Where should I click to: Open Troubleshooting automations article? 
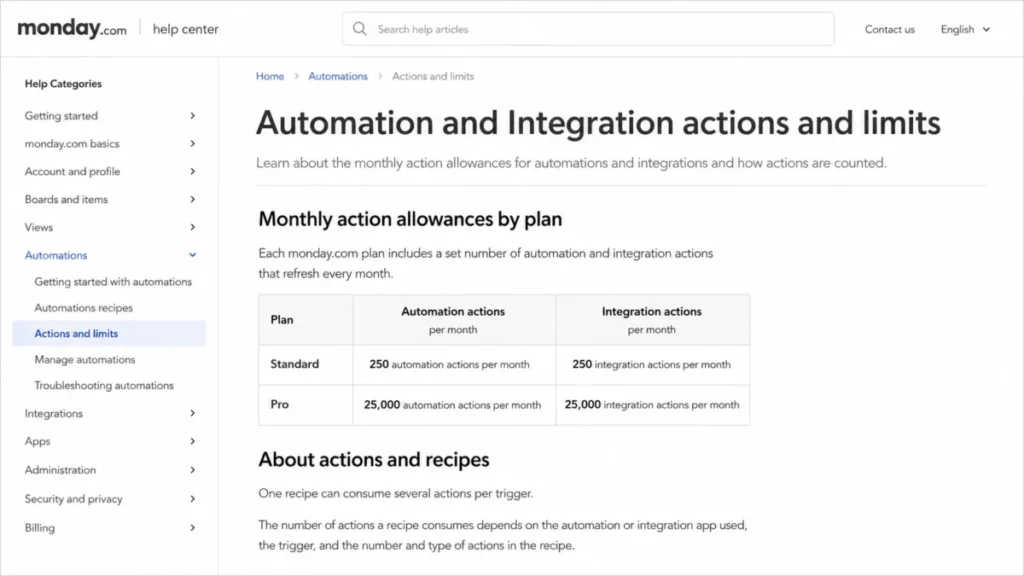[x=104, y=385]
